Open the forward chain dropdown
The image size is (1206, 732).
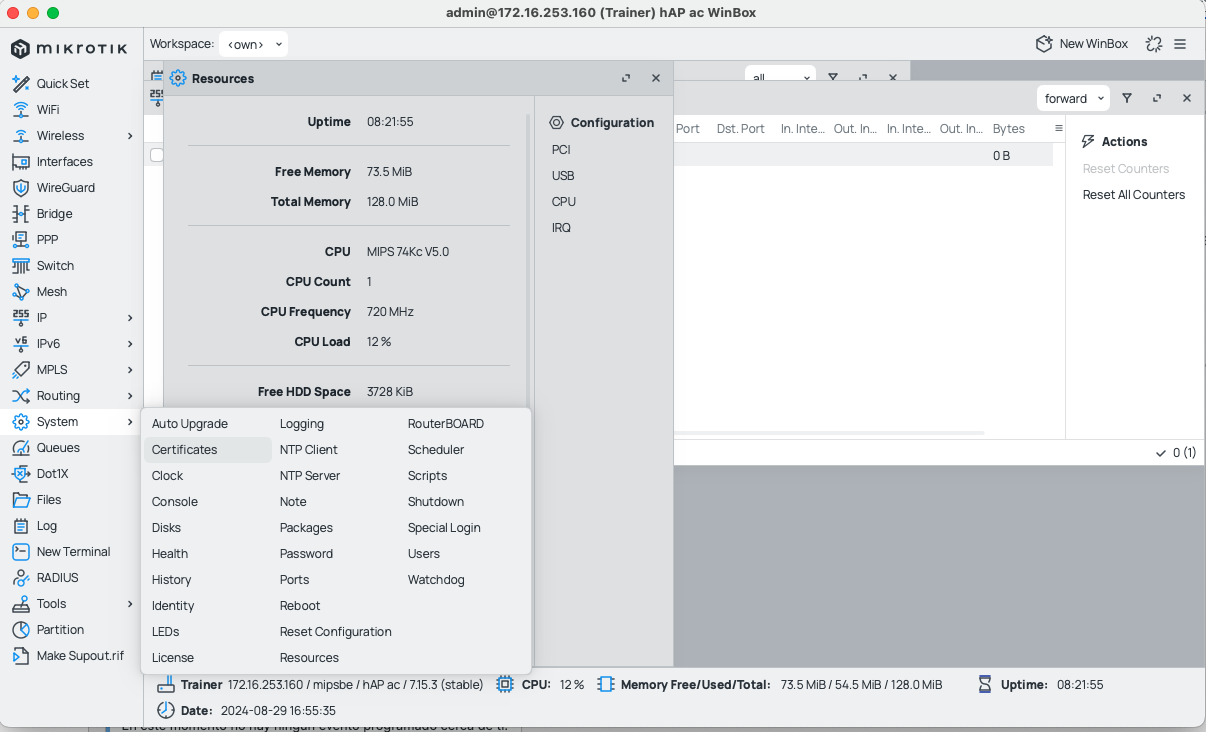pos(1072,98)
